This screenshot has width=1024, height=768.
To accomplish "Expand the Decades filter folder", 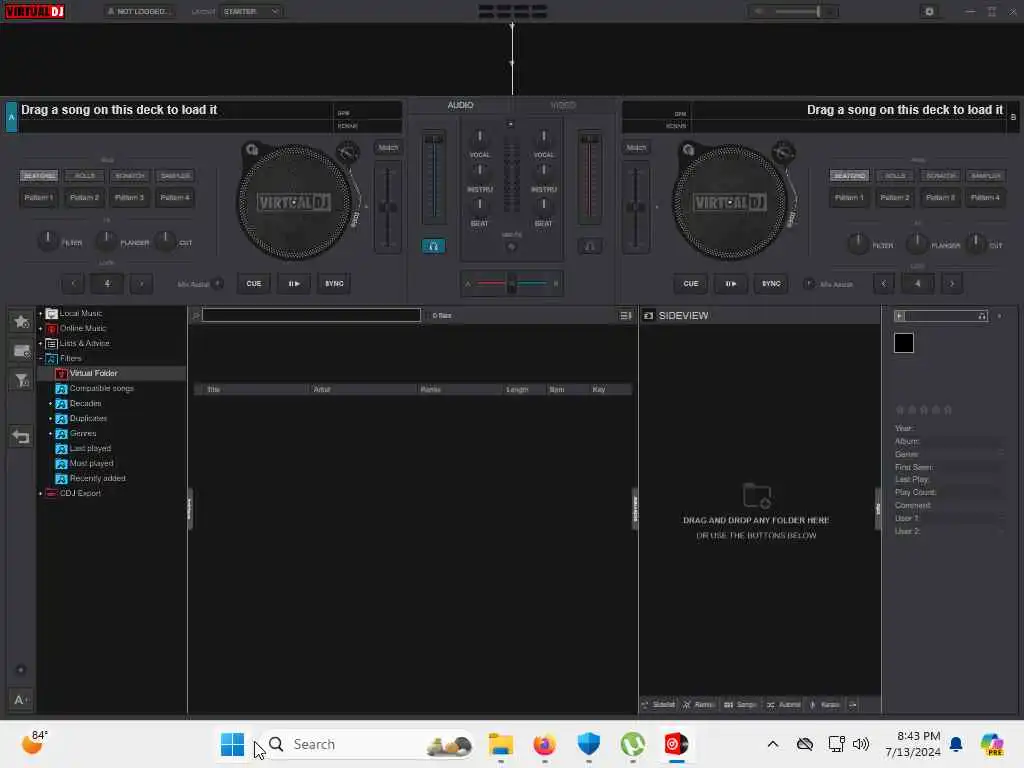I will 50,404.
